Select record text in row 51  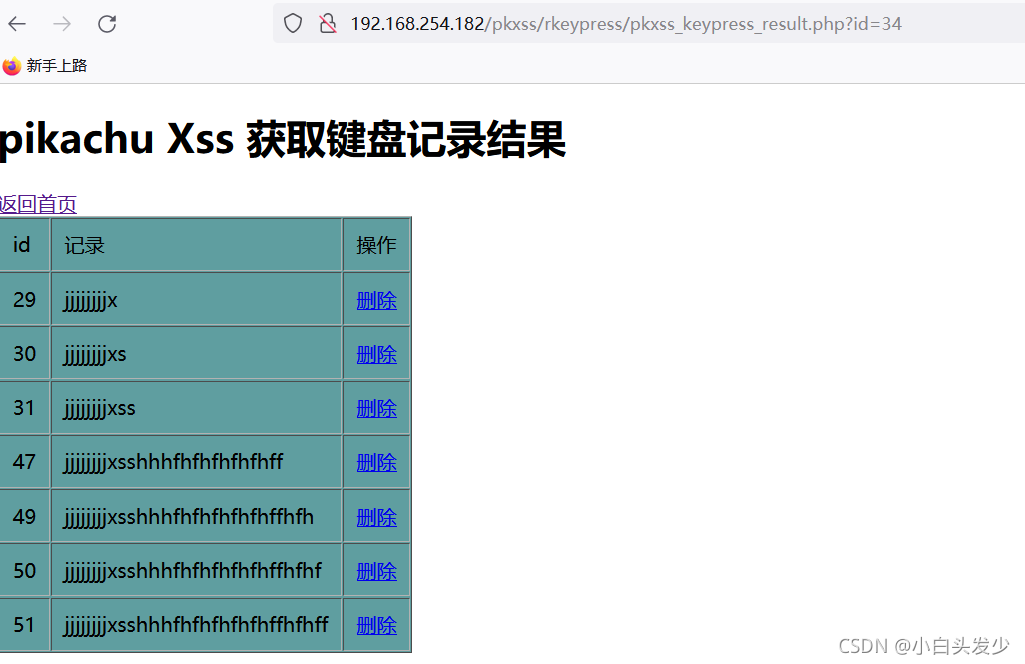coord(195,625)
